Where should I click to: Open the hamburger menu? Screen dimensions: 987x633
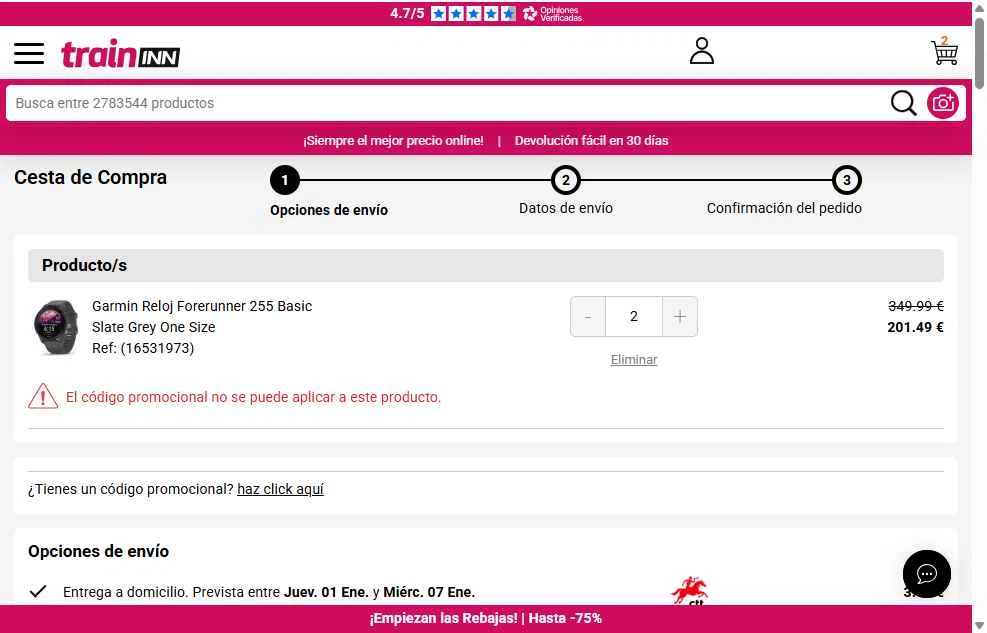point(29,53)
